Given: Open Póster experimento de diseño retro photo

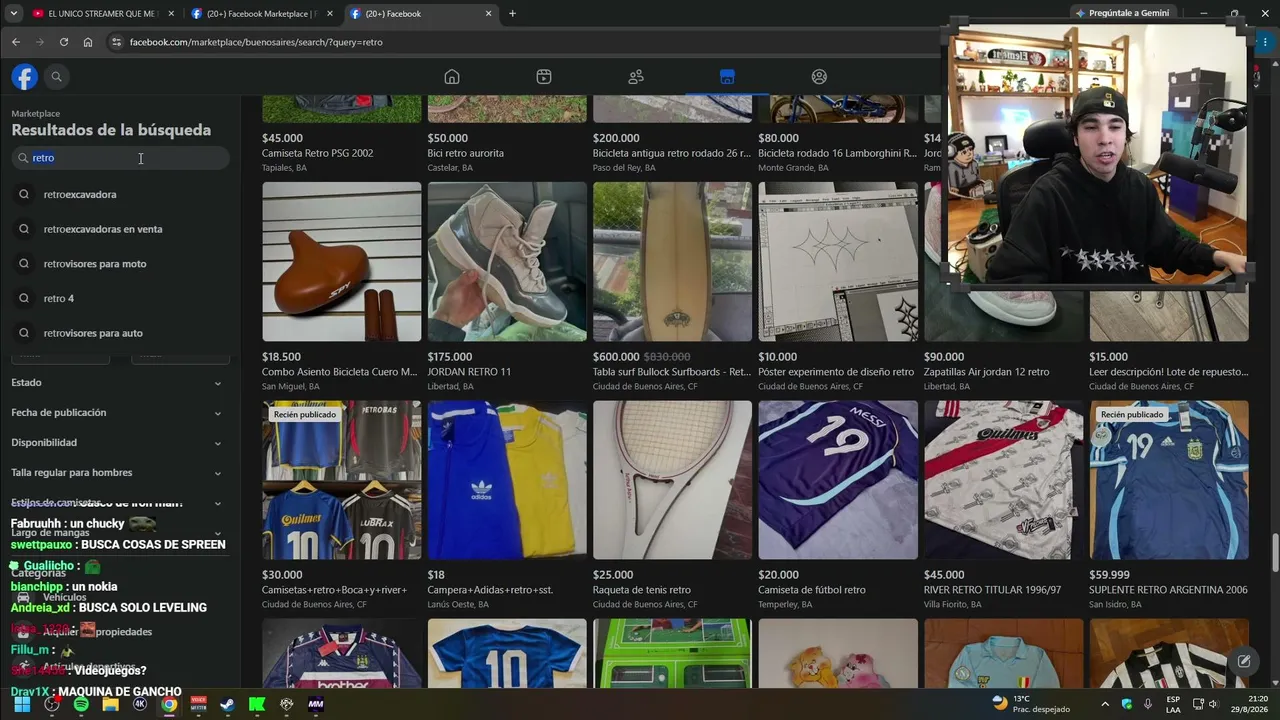Looking at the screenshot, I should (838, 262).
